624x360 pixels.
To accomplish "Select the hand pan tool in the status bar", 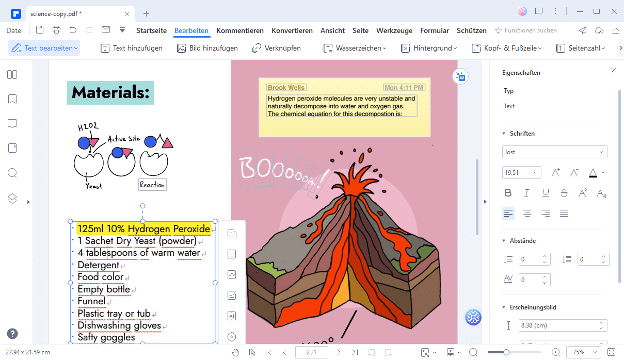I will [x=236, y=352].
